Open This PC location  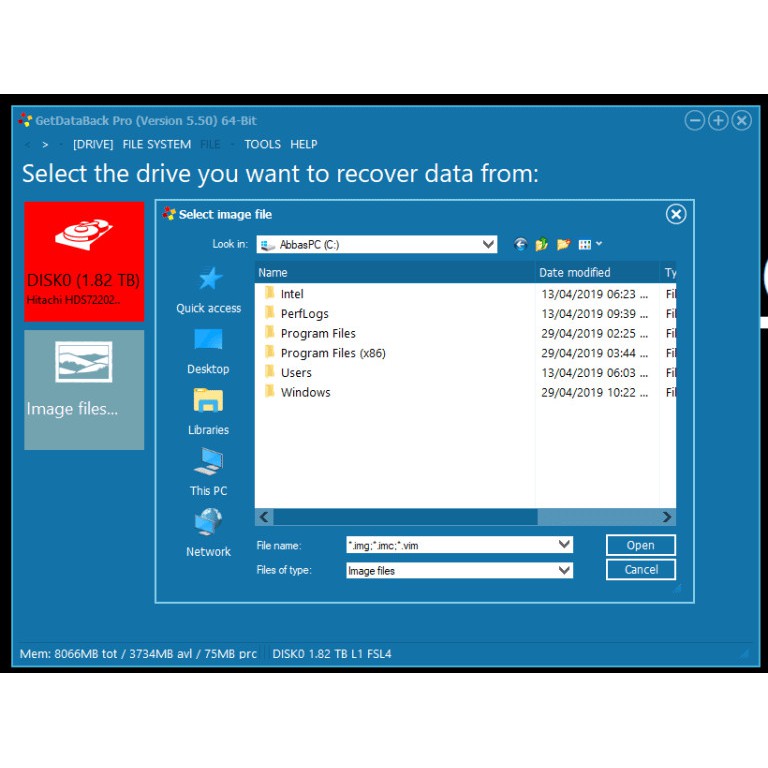click(208, 473)
